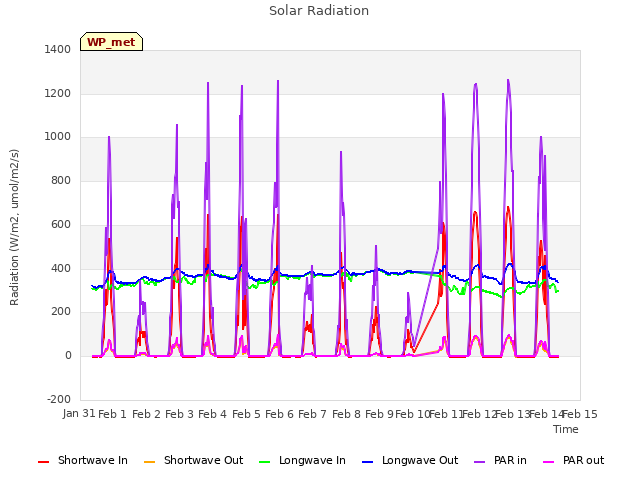Image resolution: width=640 pixels, height=480 pixels.
Task: Click the red Shortwave In legend swatch
Action: point(44,462)
